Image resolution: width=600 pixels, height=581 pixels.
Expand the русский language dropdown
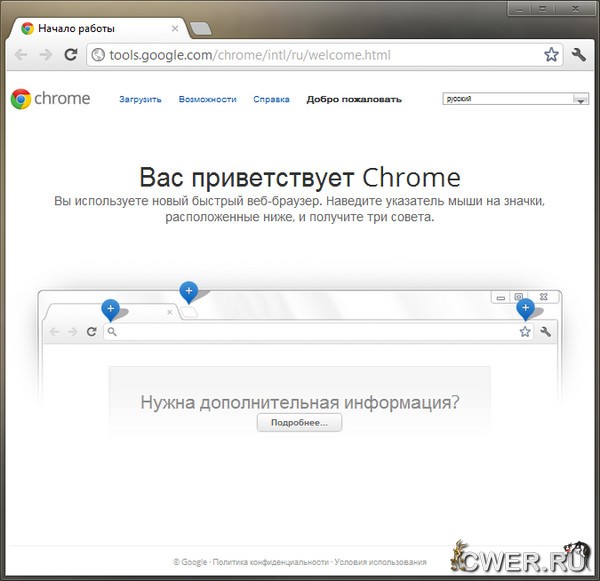tap(580, 99)
